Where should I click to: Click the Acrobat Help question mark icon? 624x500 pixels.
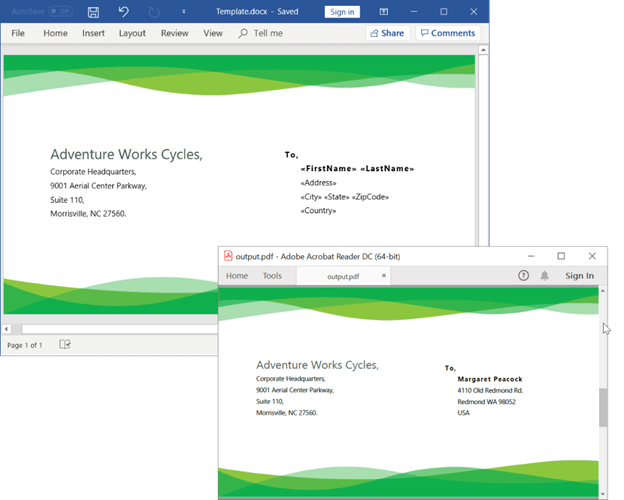(524, 276)
